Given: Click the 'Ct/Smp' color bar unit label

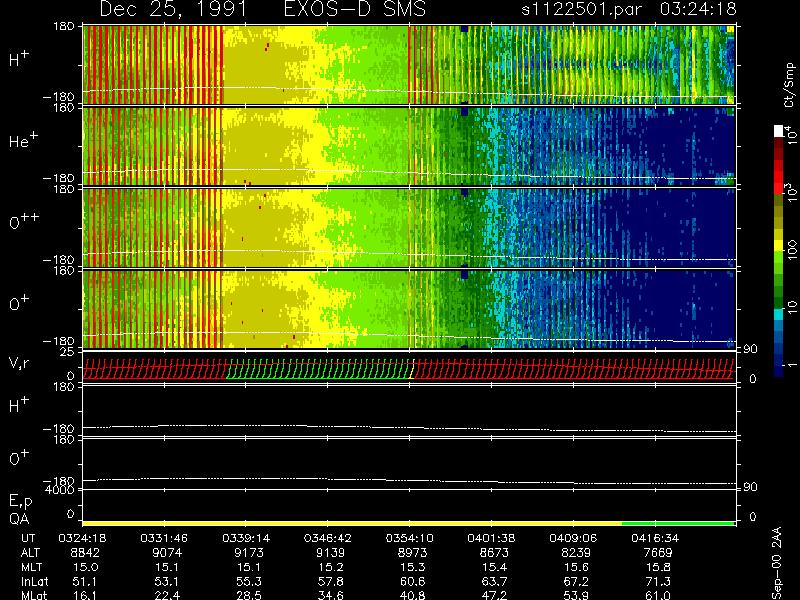Looking at the screenshot, I should click(790, 85).
